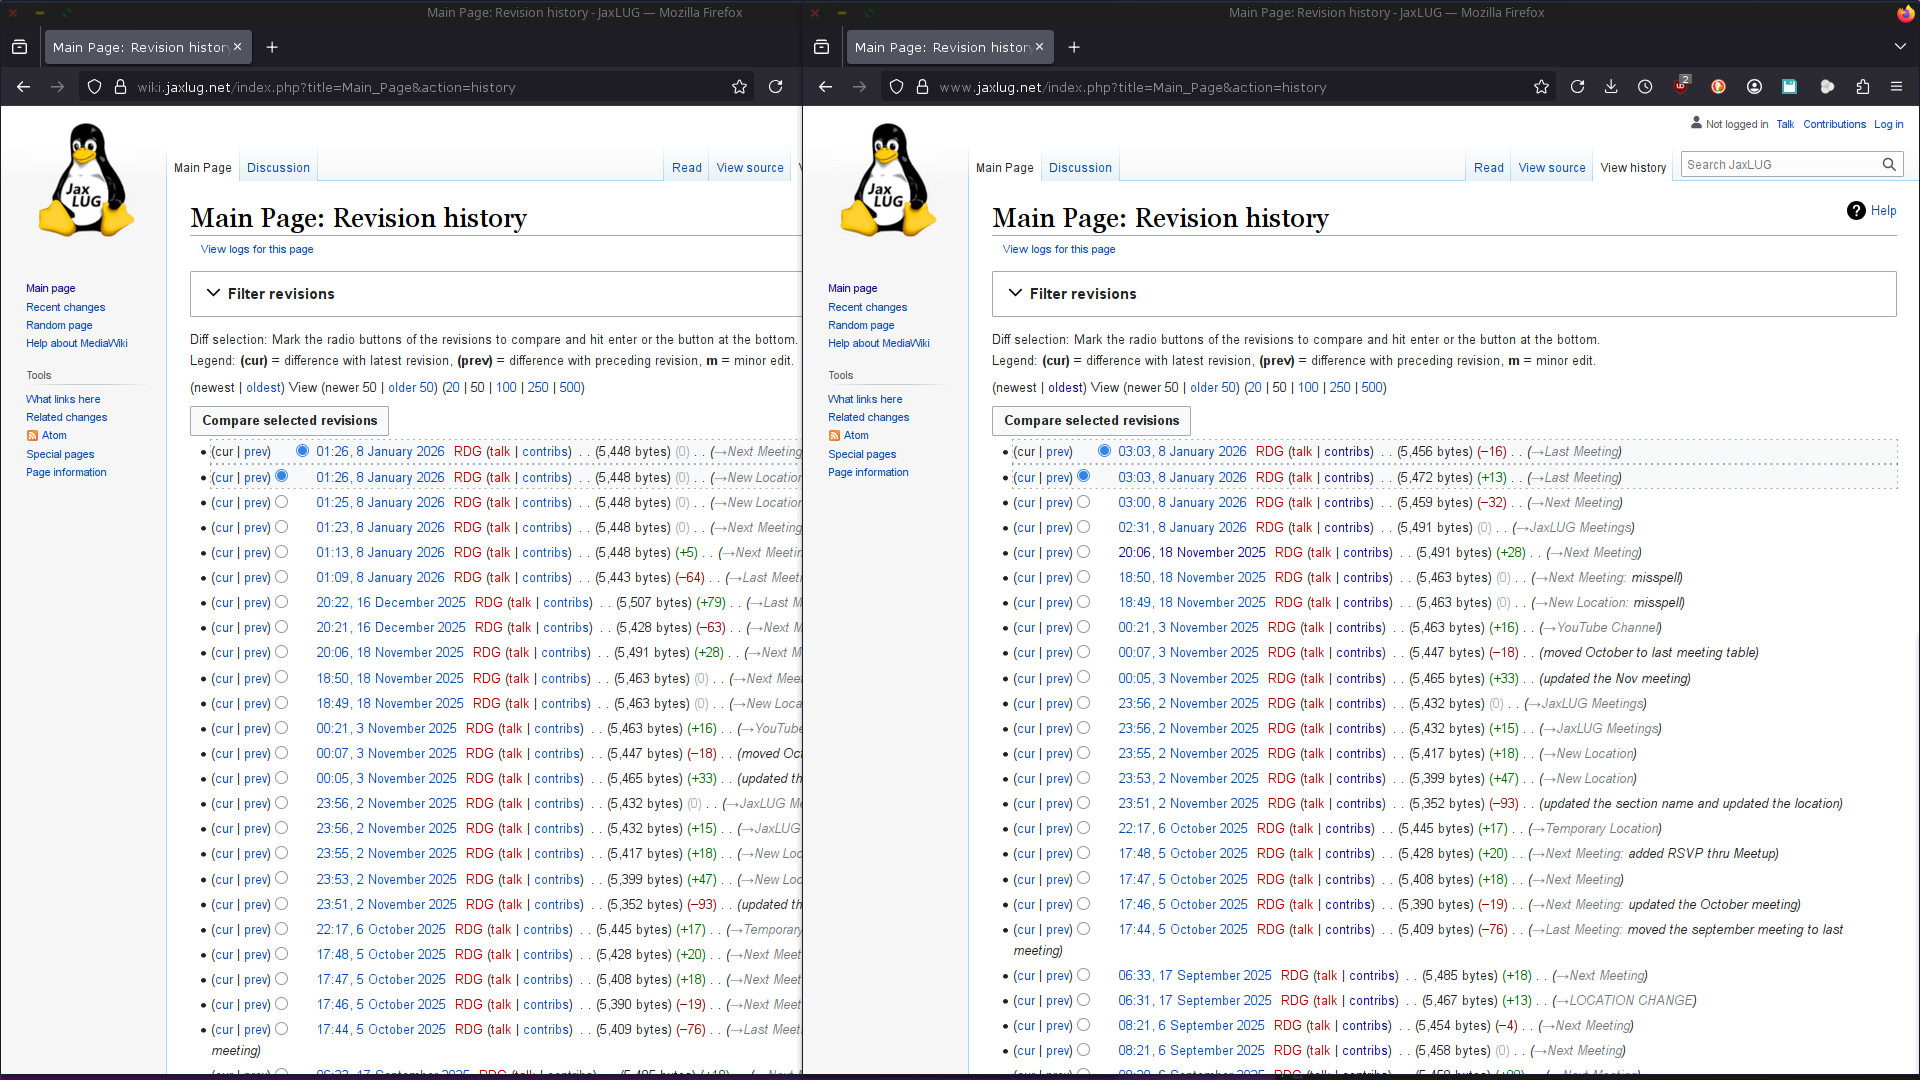The height and width of the screenshot is (1080, 1920).
Task: Open the Downloads icon in the toolbar
Action: pyautogui.click(x=1611, y=87)
